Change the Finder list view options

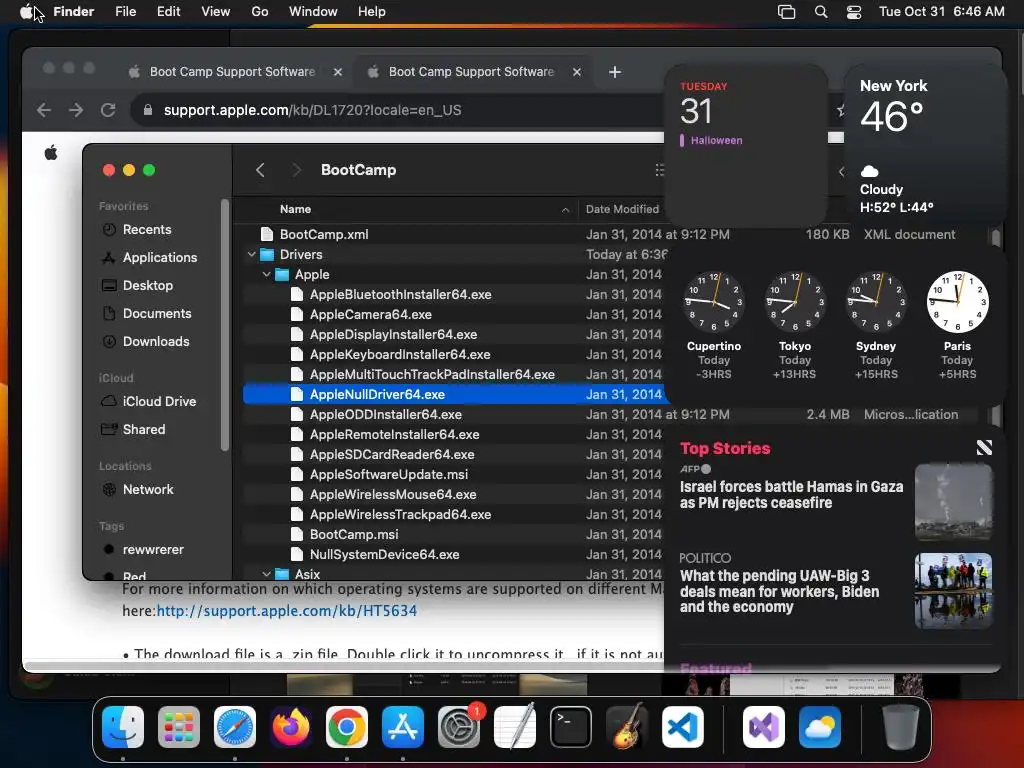660,170
